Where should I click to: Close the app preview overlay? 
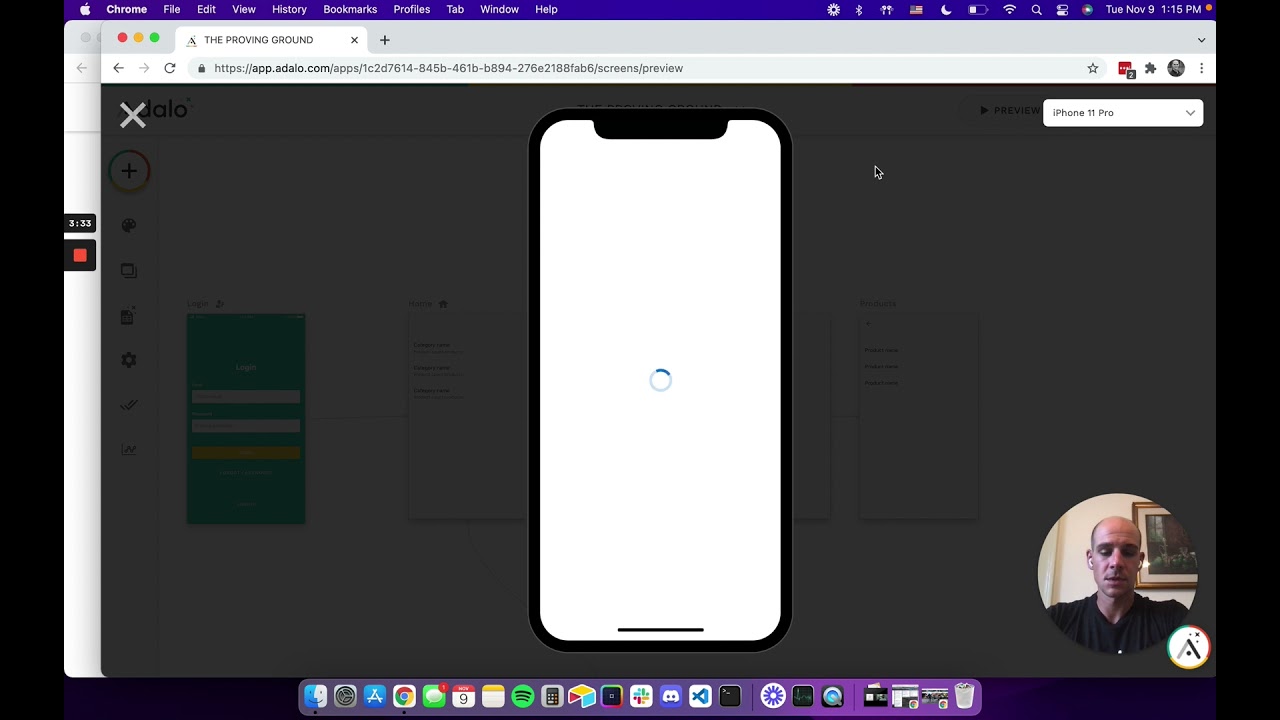[x=133, y=116]
